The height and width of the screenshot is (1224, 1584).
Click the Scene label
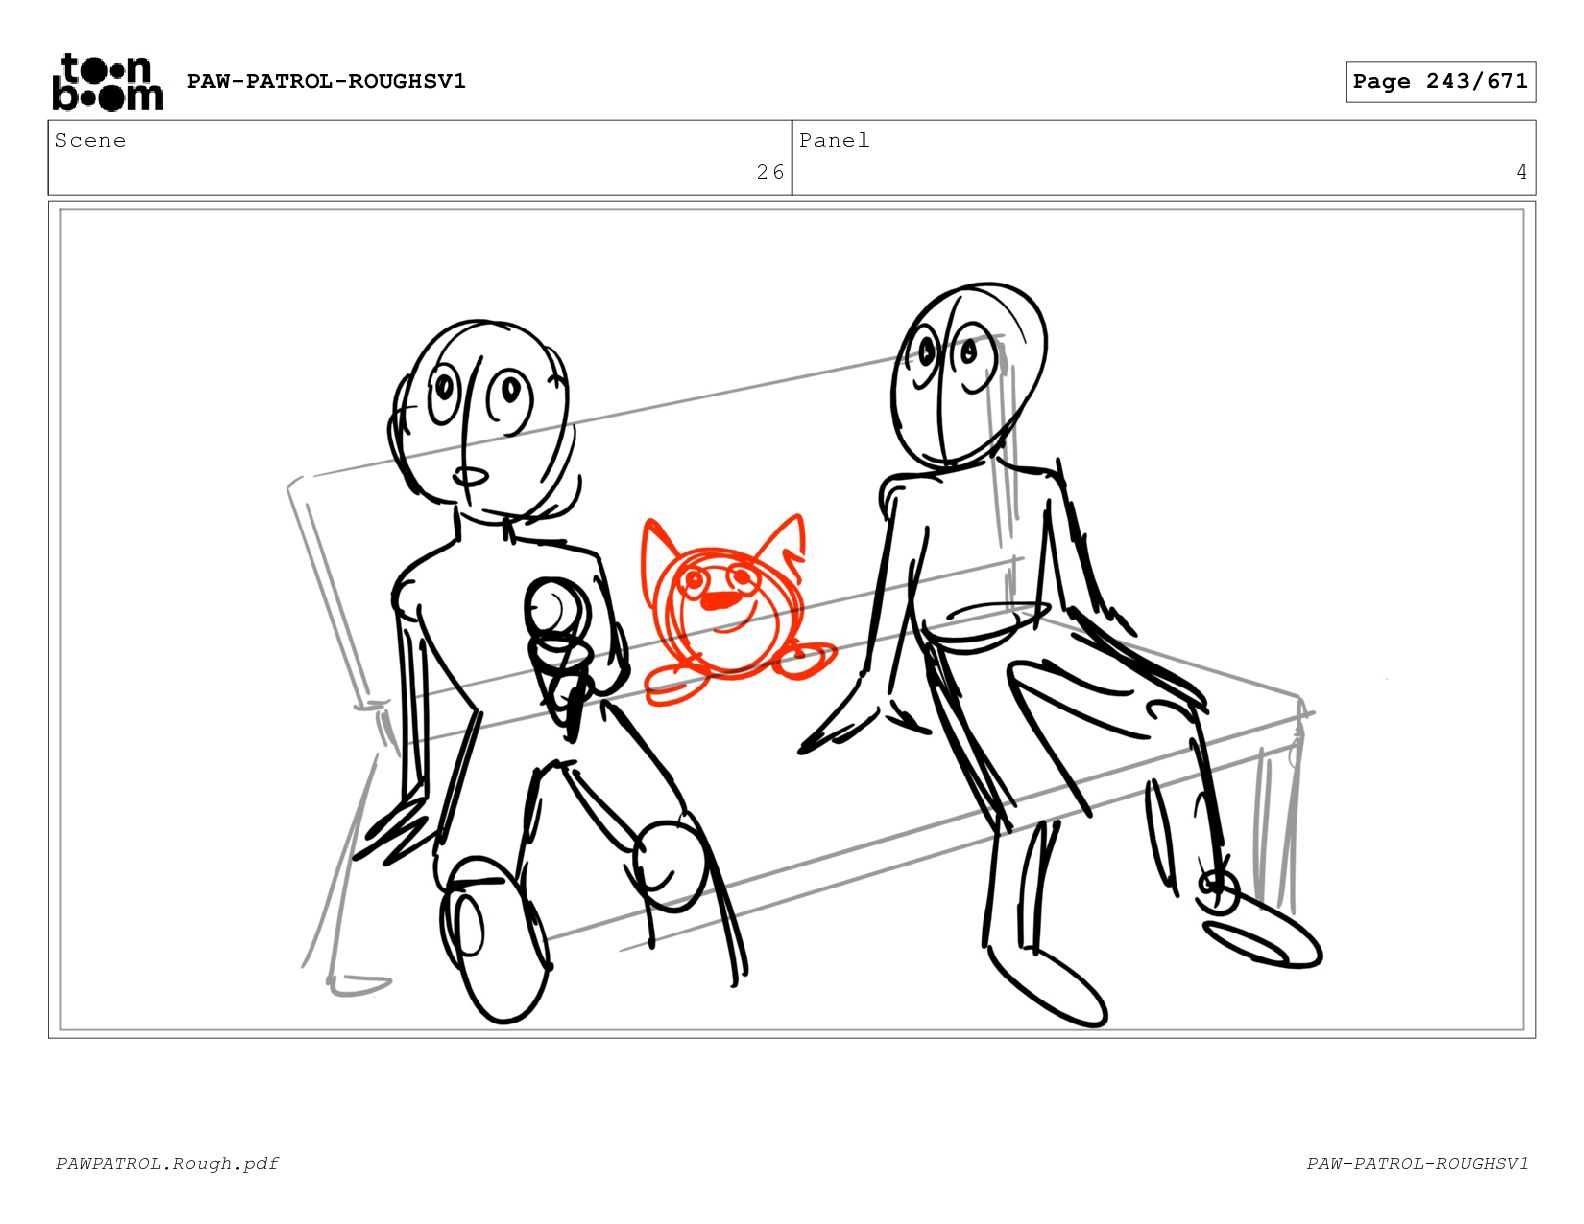(x=91, y=140)
